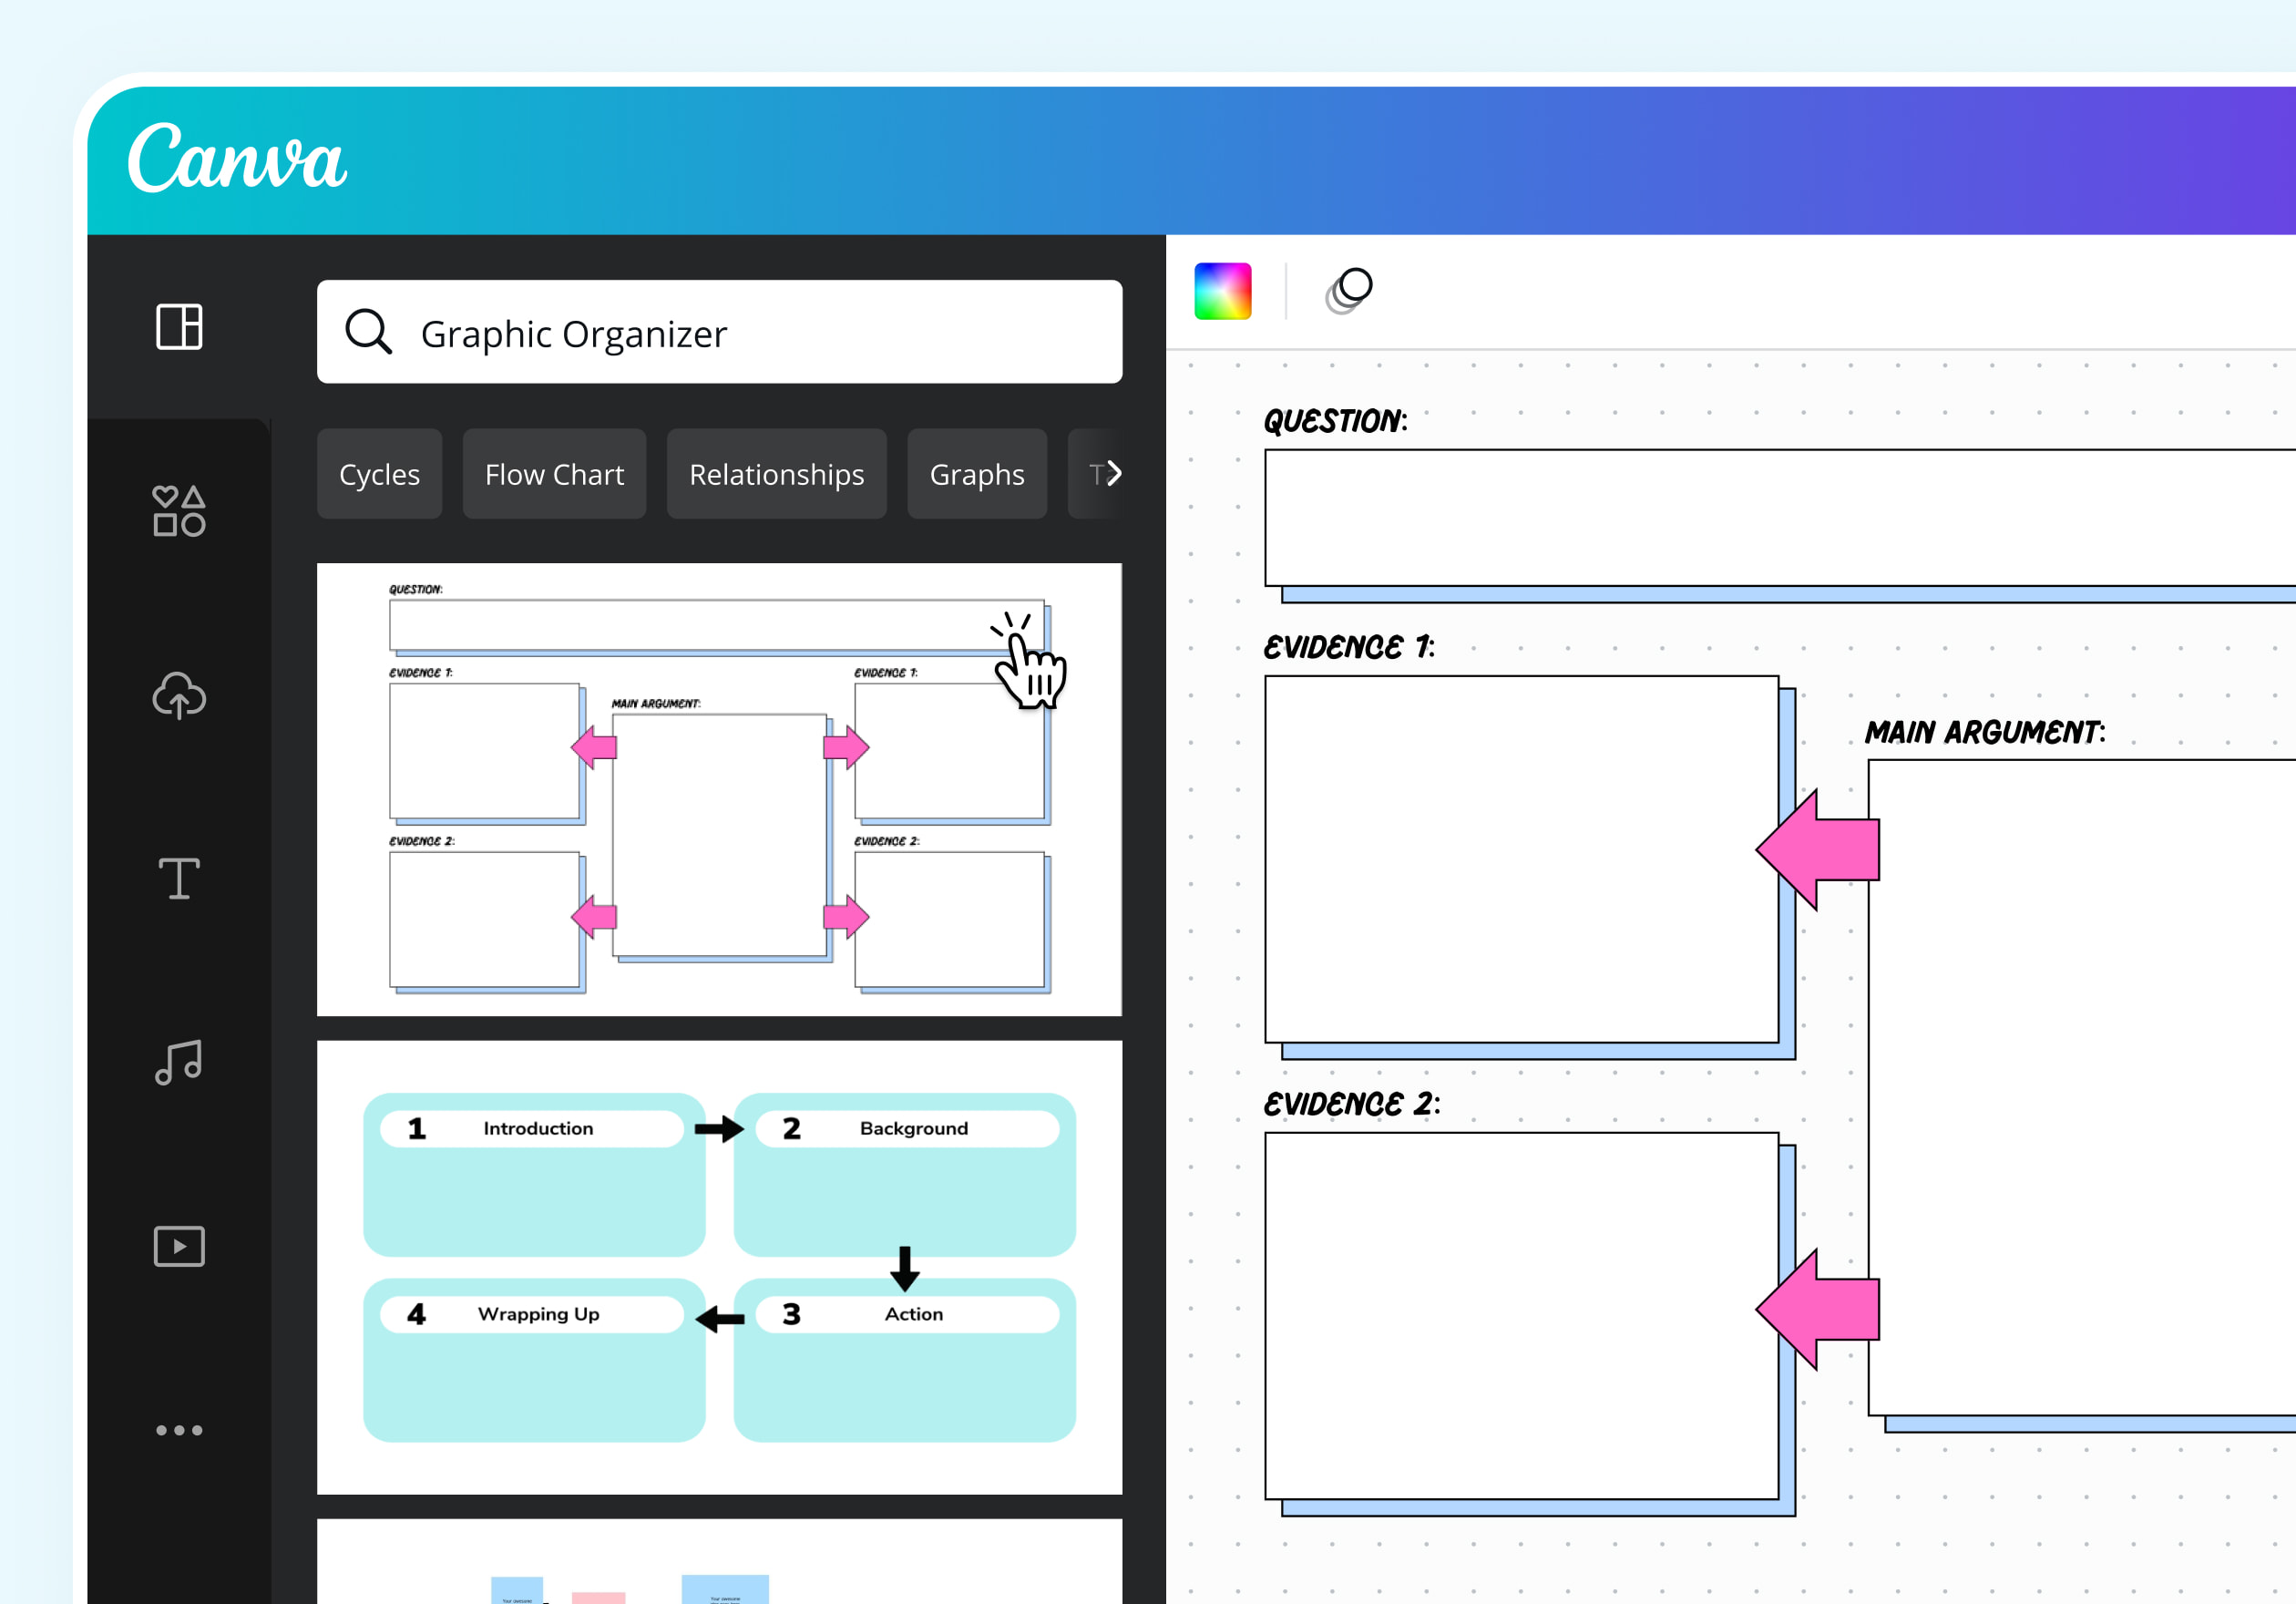Screen dimensions: 2296x1604
Task: Open the Audio panel
Action: 179,1062
